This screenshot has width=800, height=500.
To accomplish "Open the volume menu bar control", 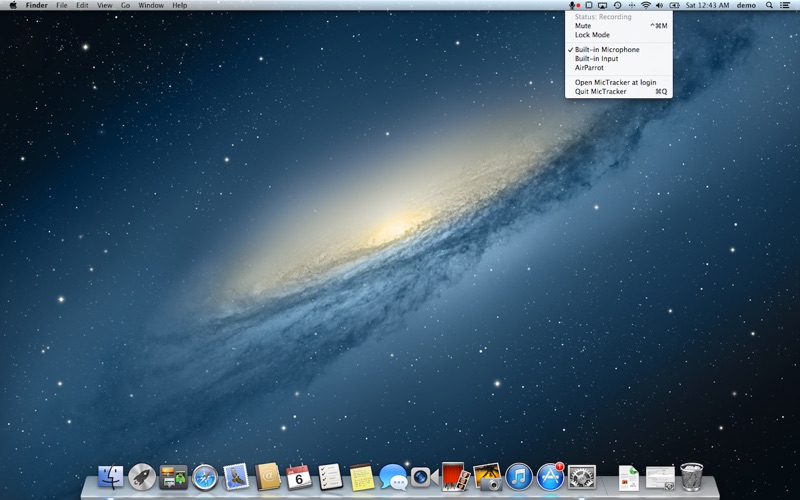I will pos(659,5).
